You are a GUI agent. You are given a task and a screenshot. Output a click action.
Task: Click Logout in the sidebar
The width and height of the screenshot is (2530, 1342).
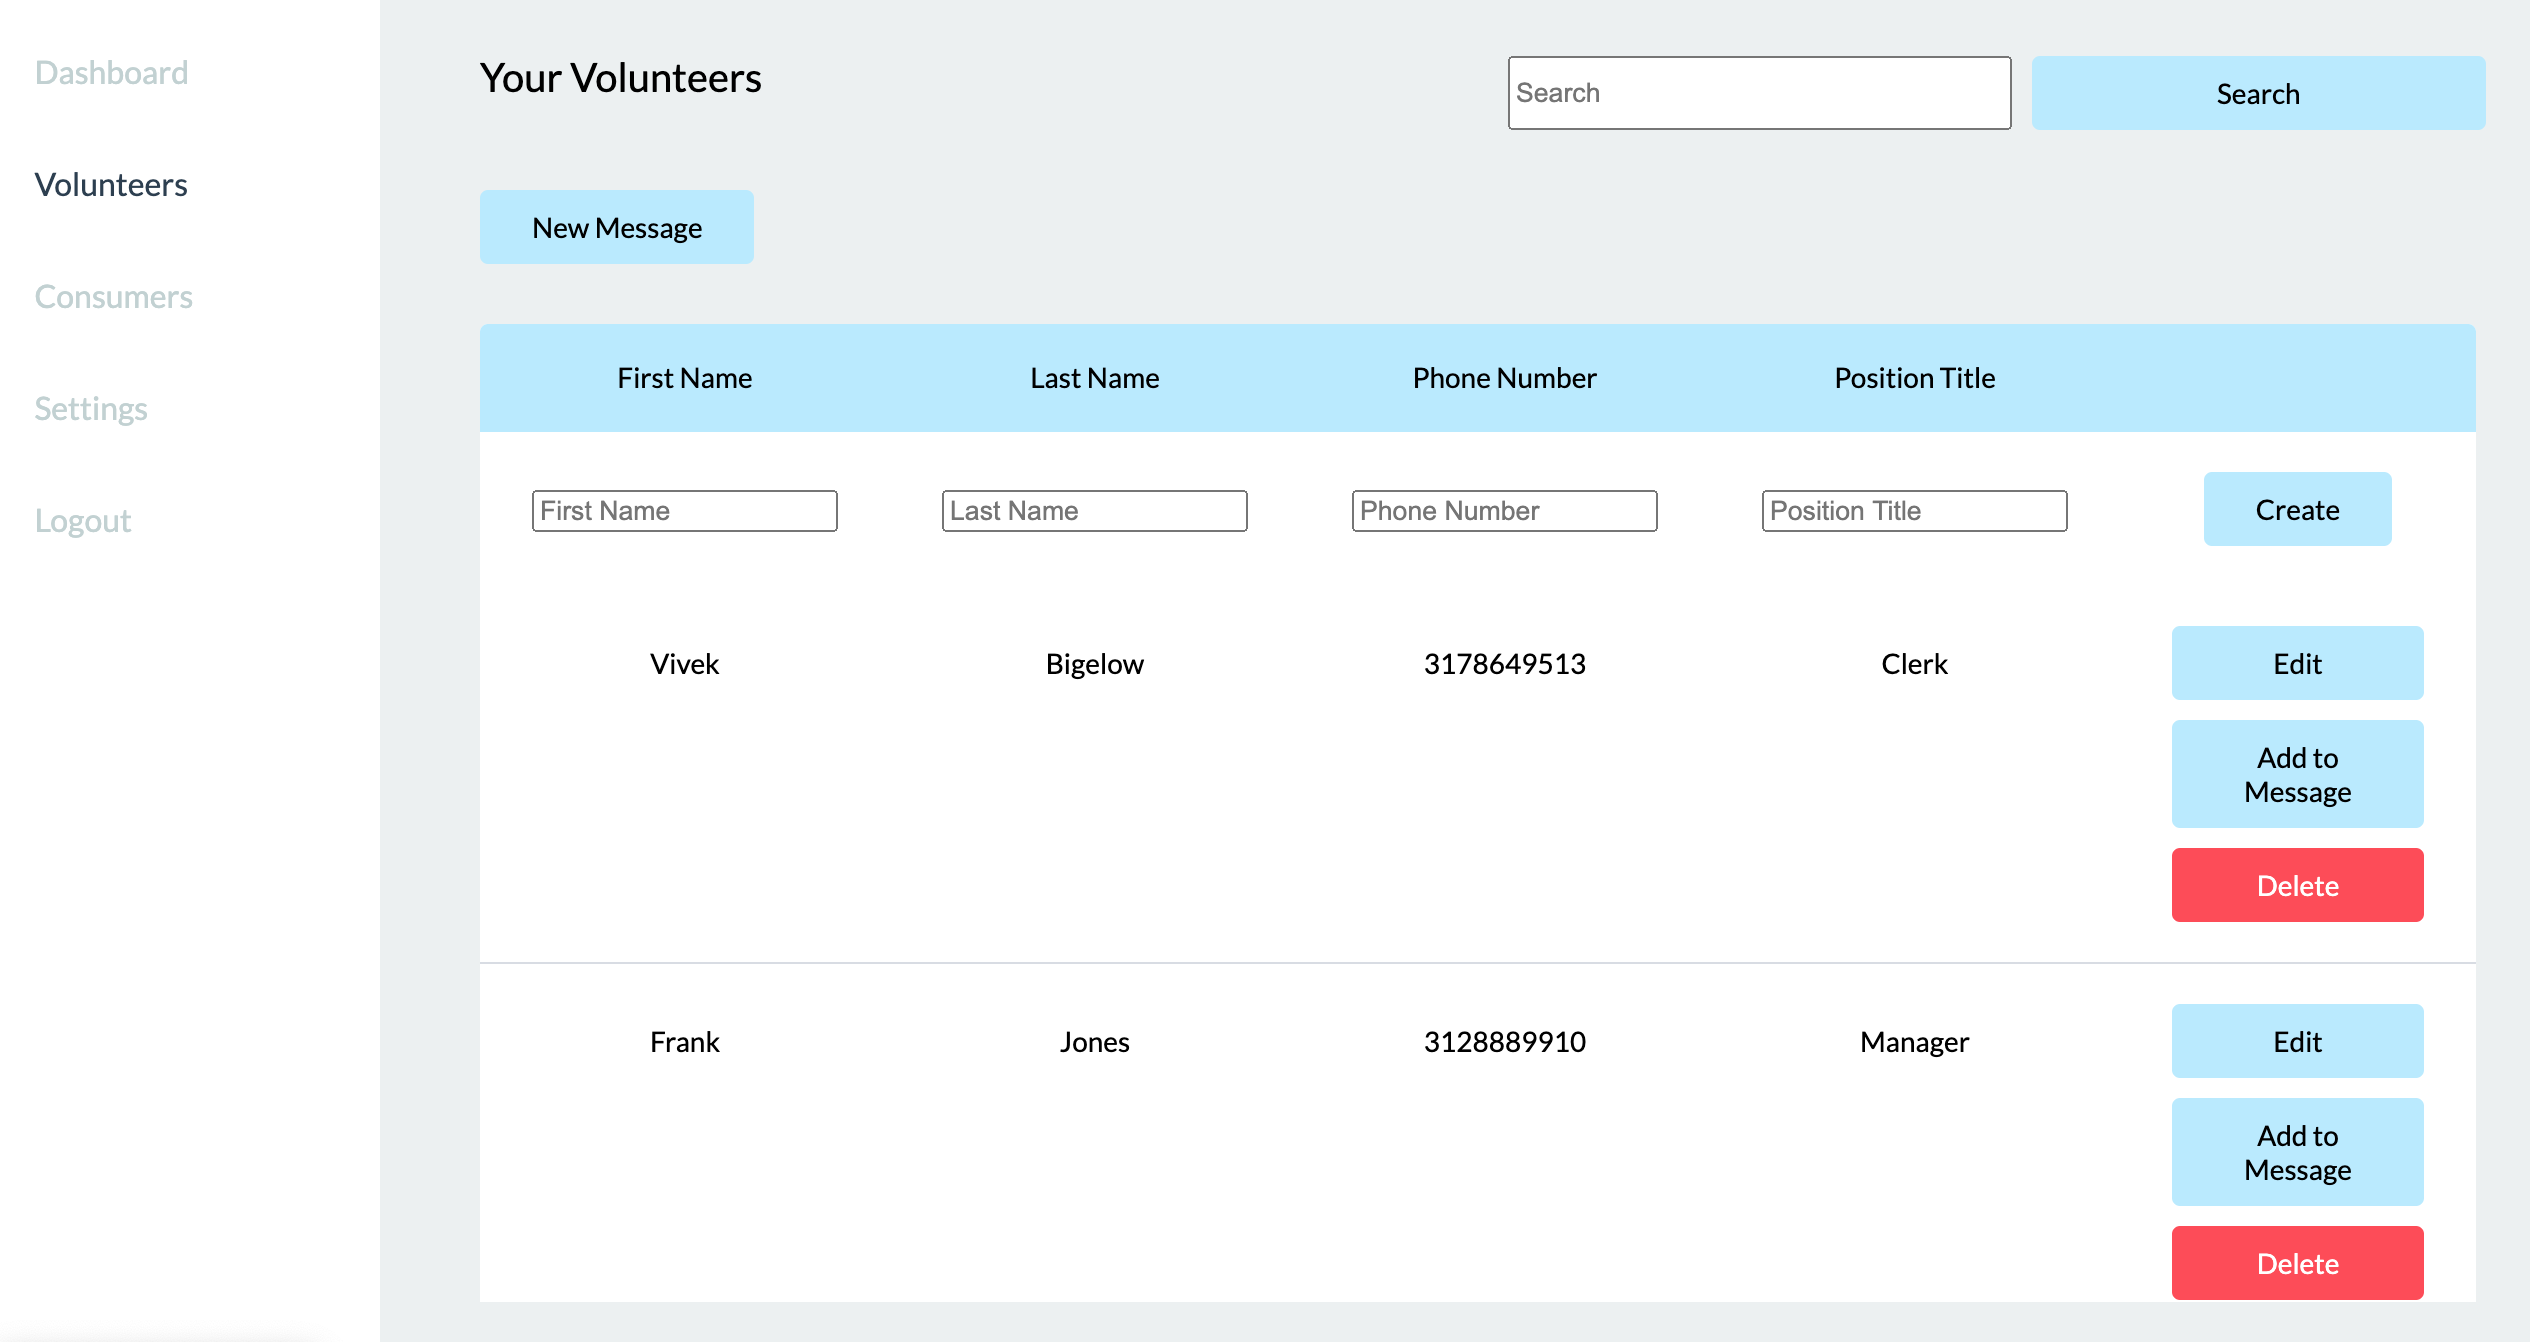click(83, 521)
